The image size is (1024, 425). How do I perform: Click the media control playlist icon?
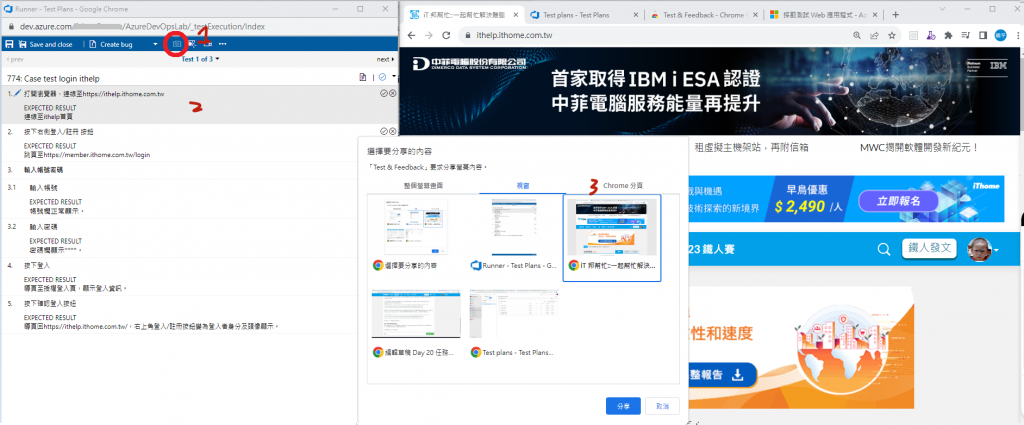point(966,35)
